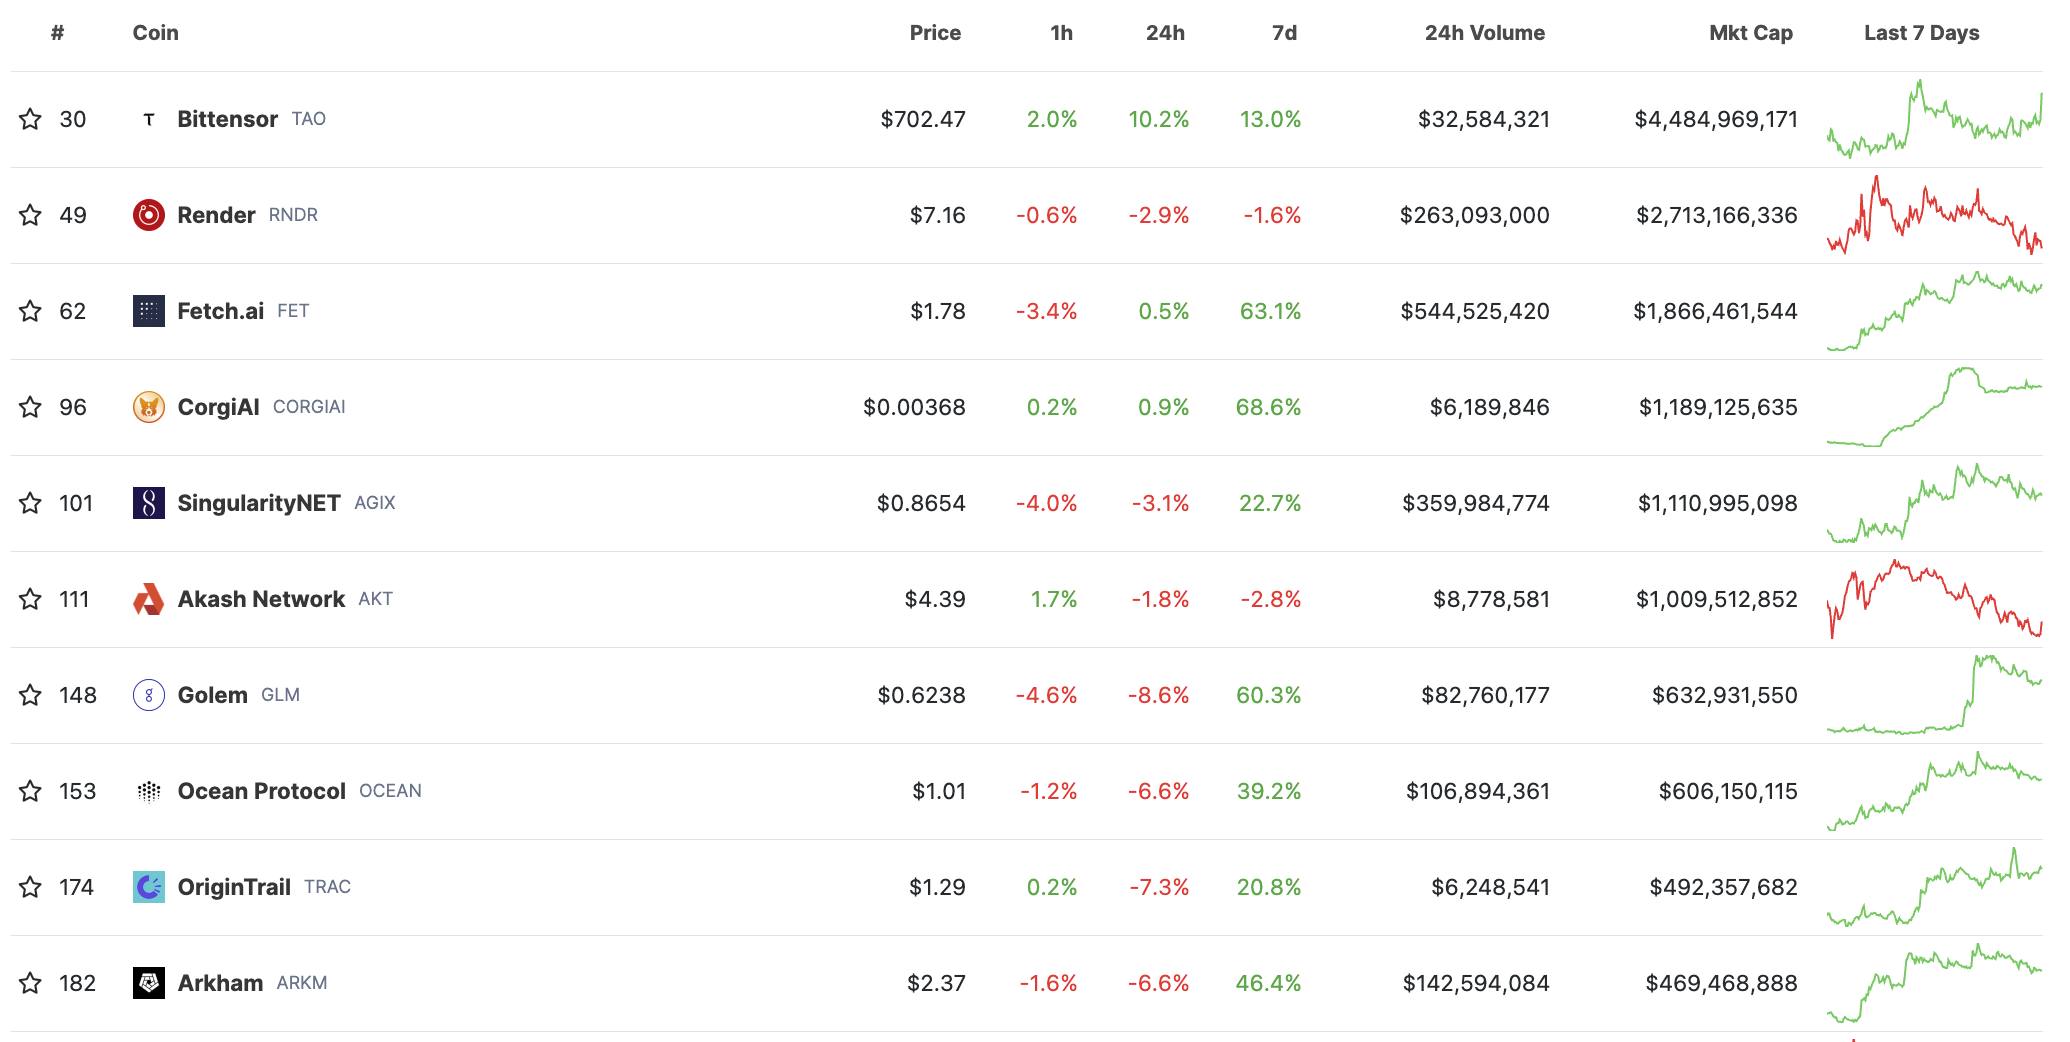Click the $142,594,084 volume value

click(1476, 983)
